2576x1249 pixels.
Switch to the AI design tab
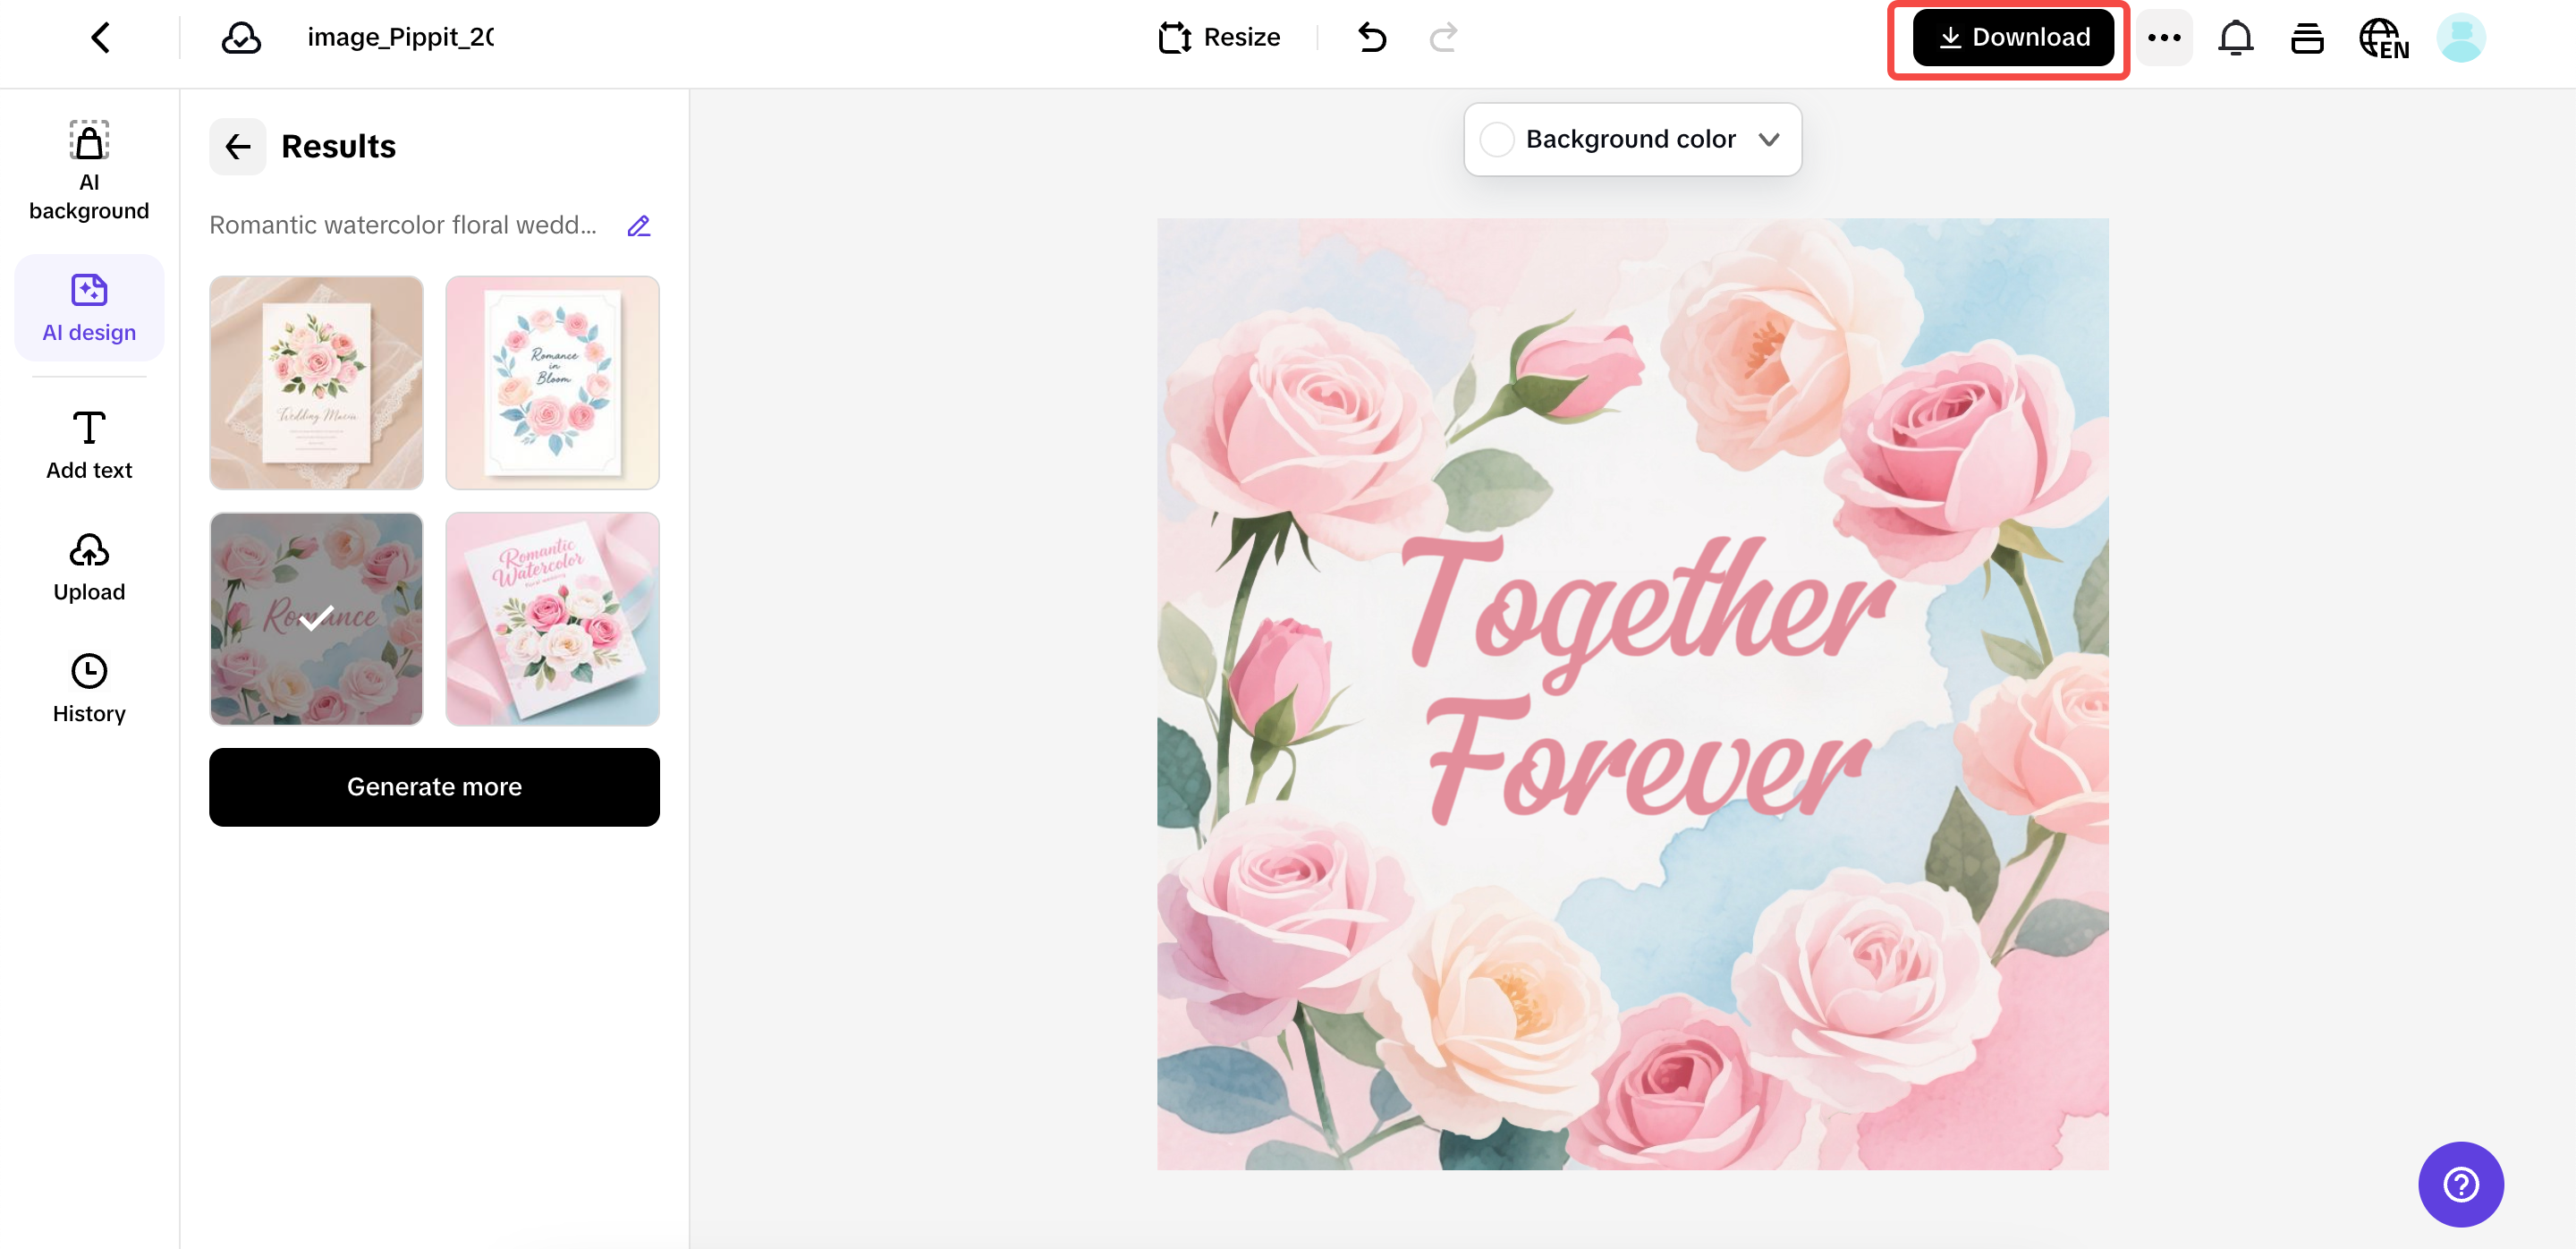pyautogui.click(x=89, y=307)
